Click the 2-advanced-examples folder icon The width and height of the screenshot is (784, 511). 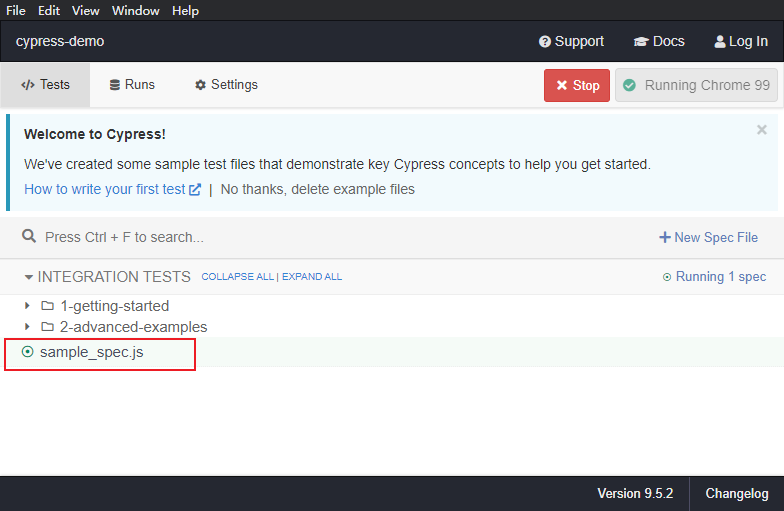click(48, 326)
